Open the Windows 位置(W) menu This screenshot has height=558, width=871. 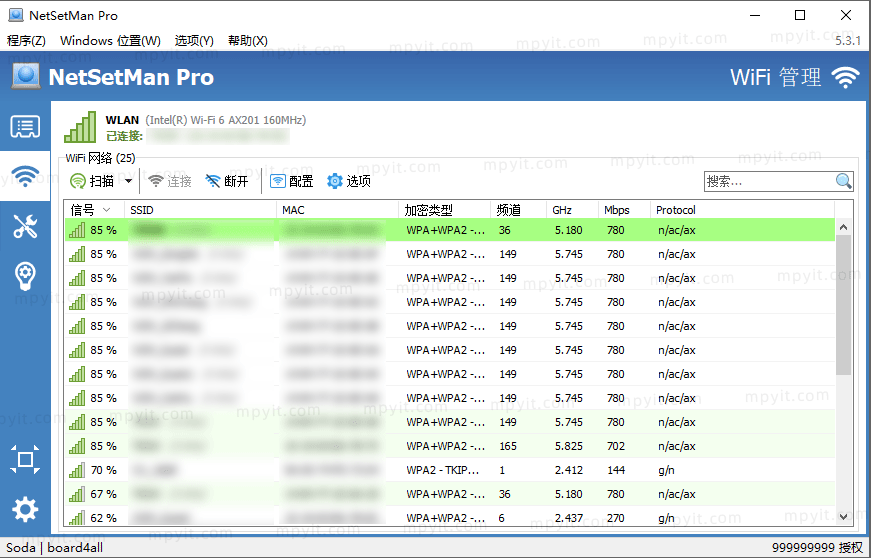(110, 41)
